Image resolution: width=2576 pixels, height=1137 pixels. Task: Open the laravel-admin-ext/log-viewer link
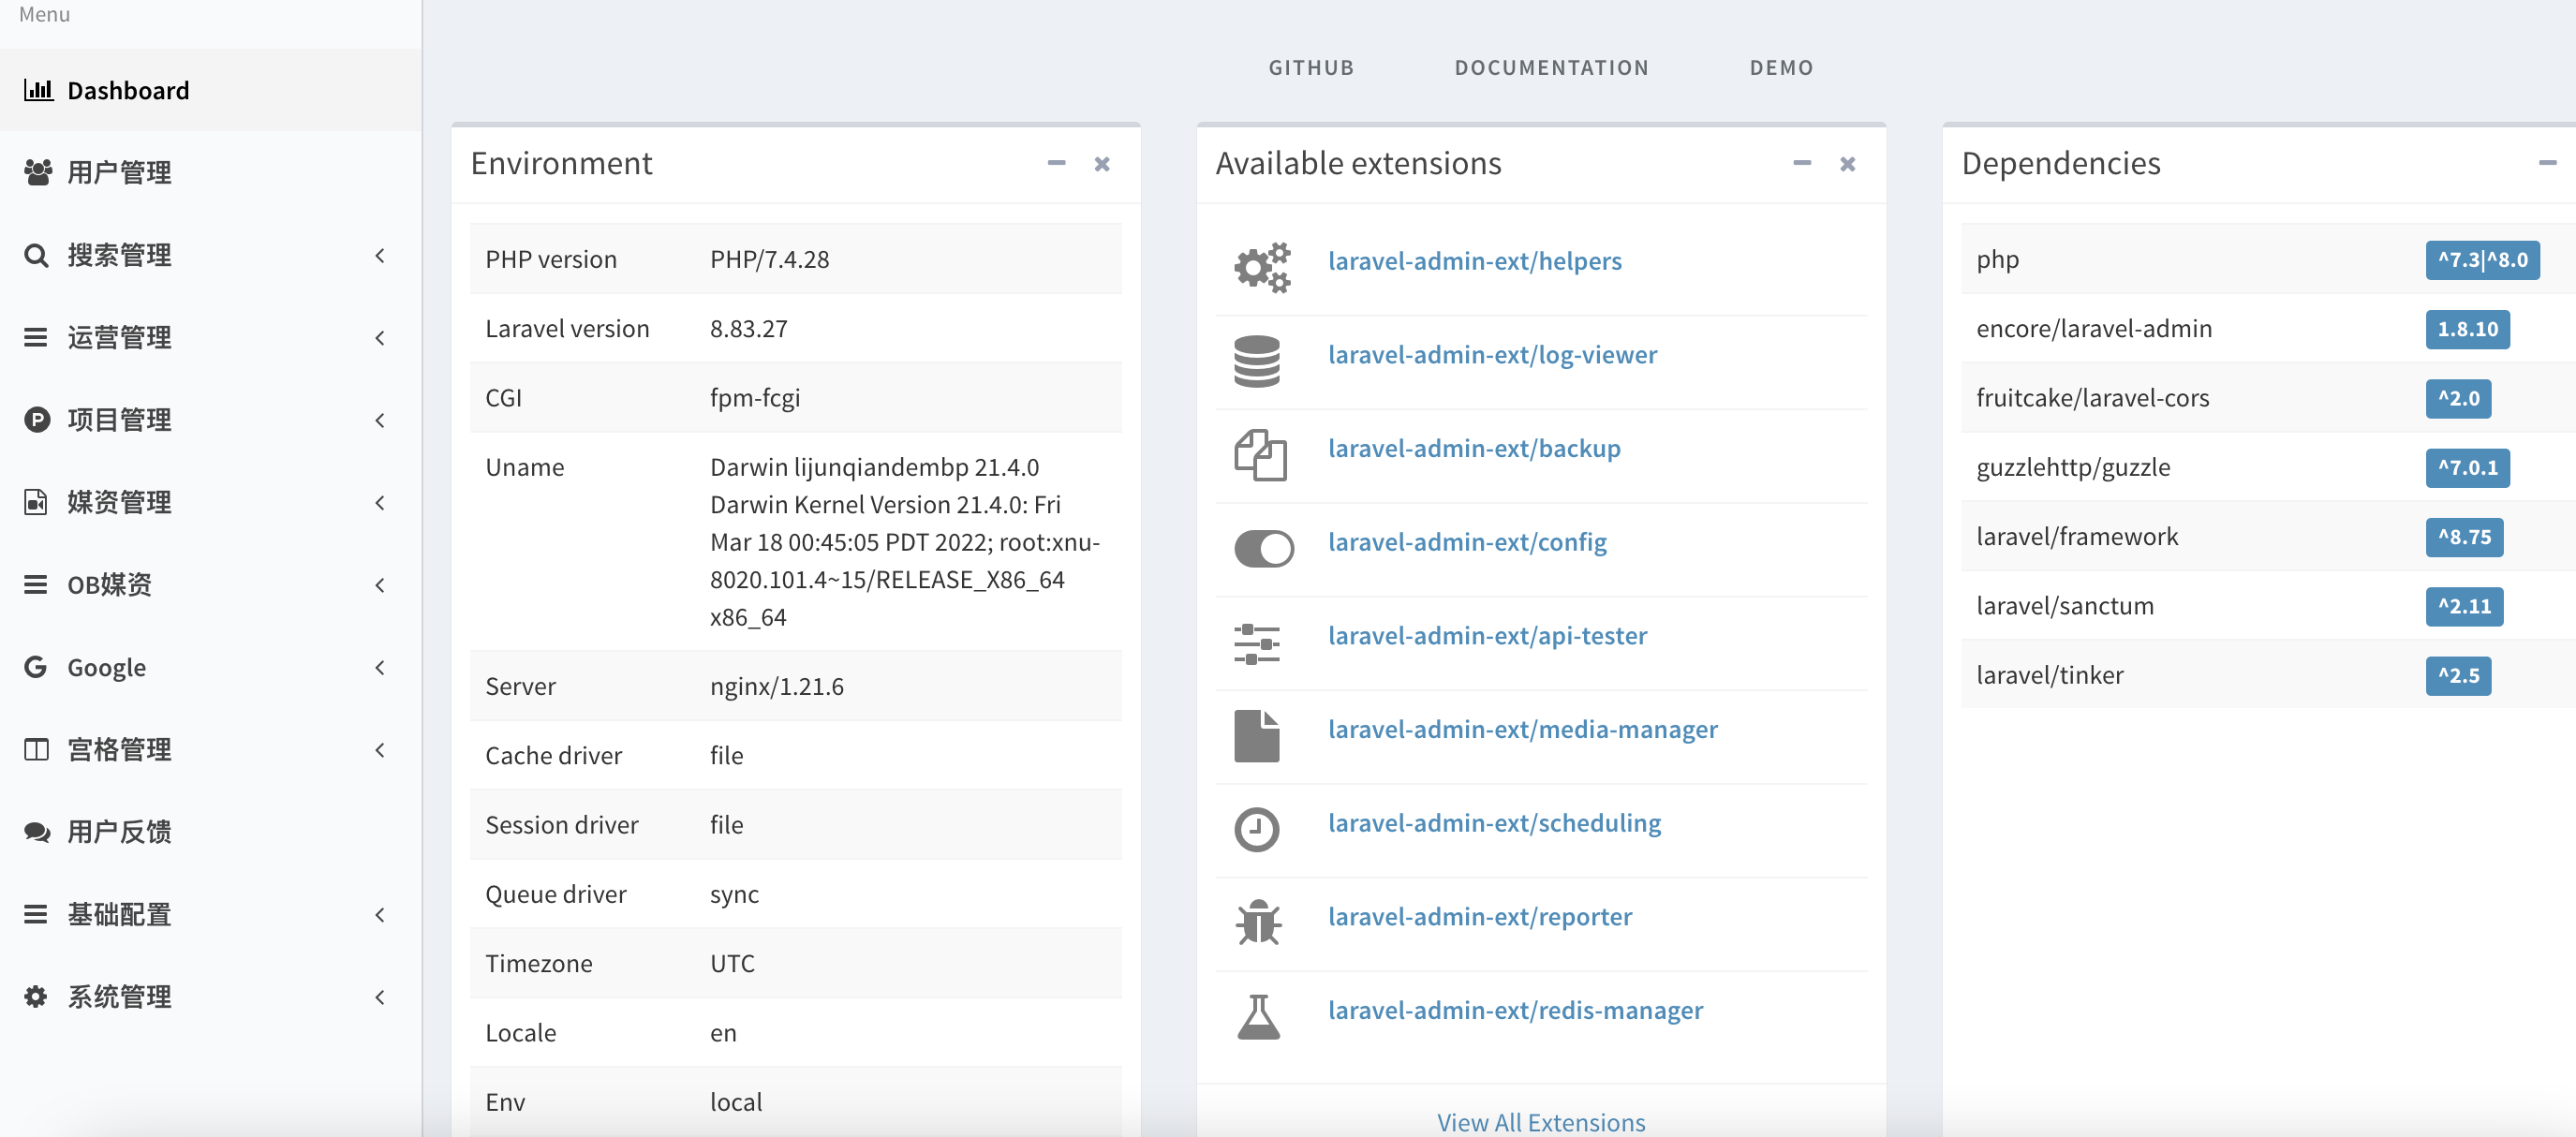1492,355
